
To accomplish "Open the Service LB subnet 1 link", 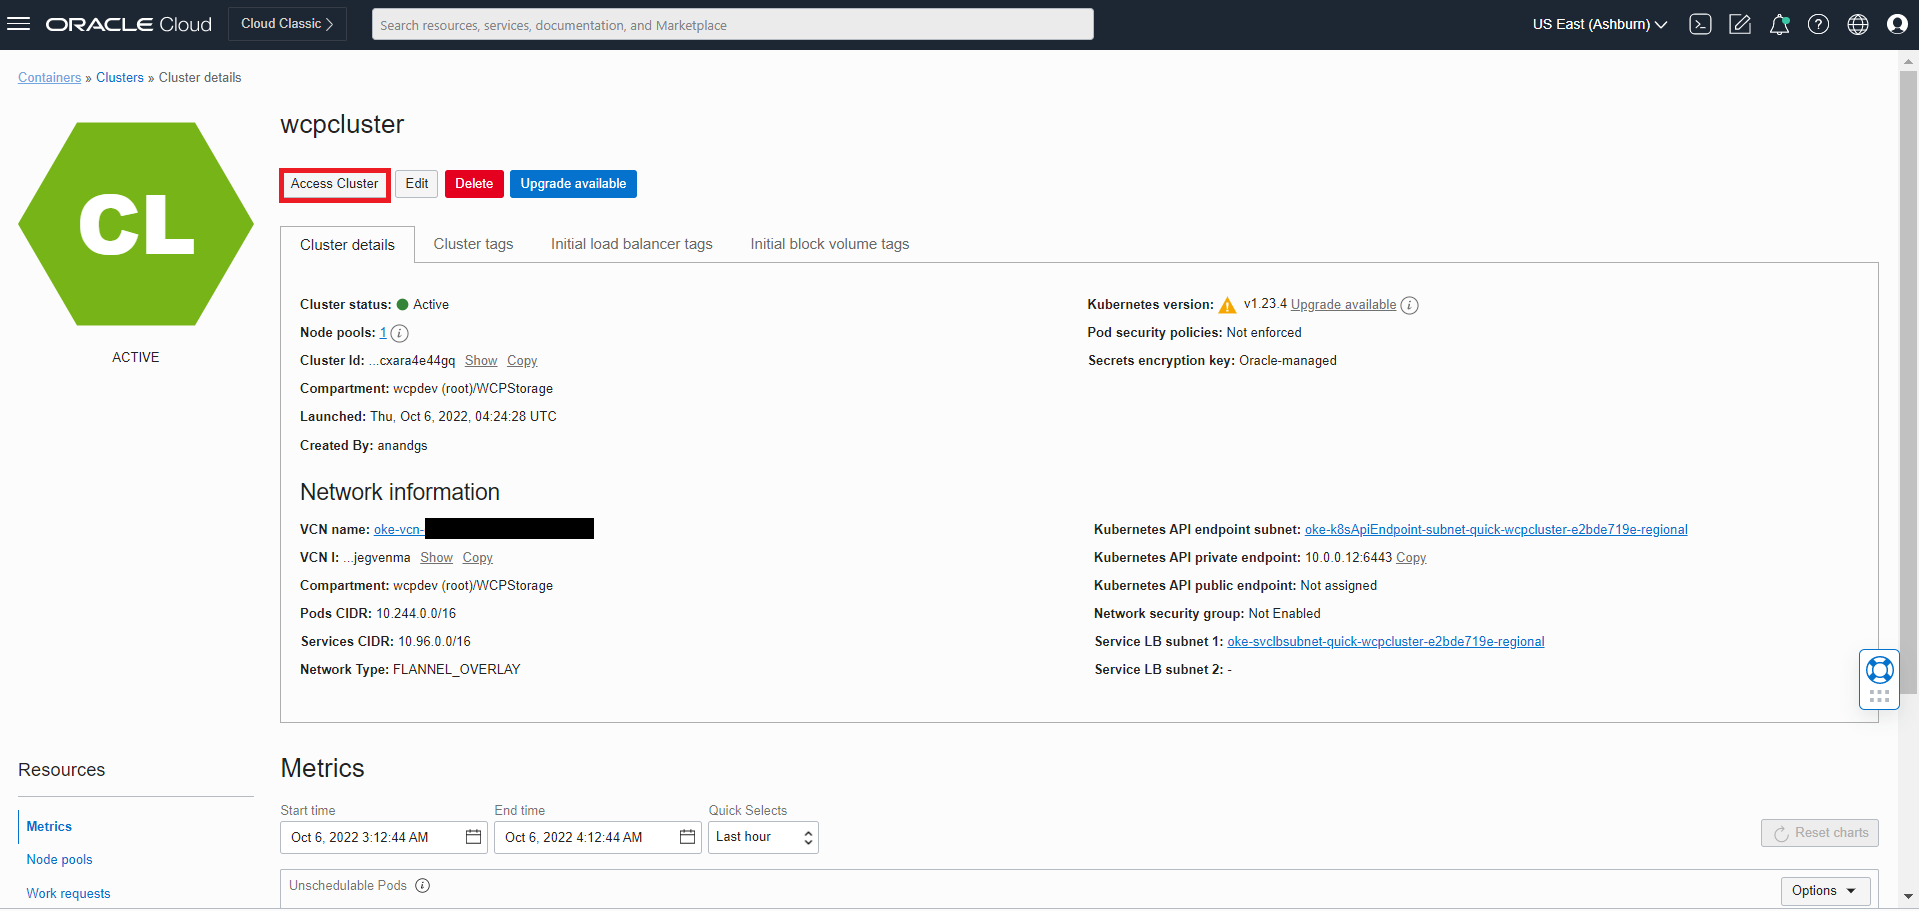I will coord(1386,642).
